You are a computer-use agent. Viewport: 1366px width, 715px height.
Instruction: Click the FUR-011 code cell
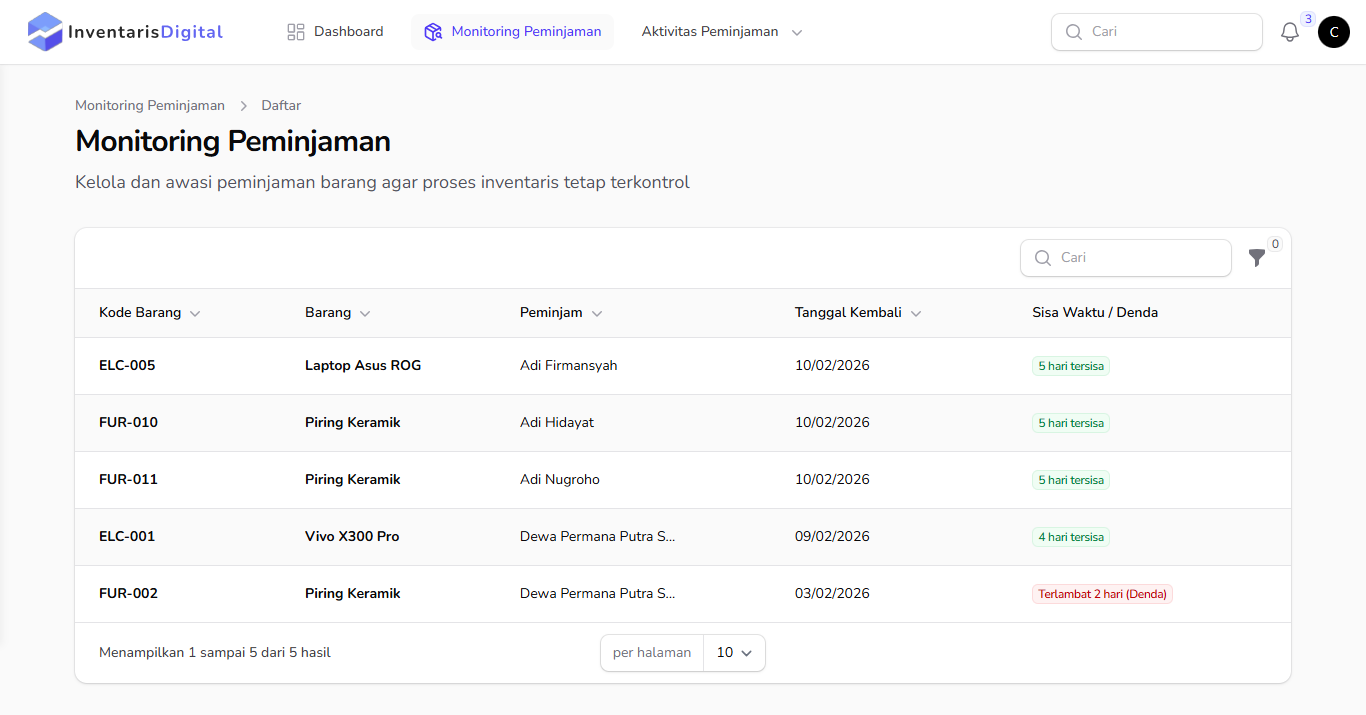[x=128, y=480]
